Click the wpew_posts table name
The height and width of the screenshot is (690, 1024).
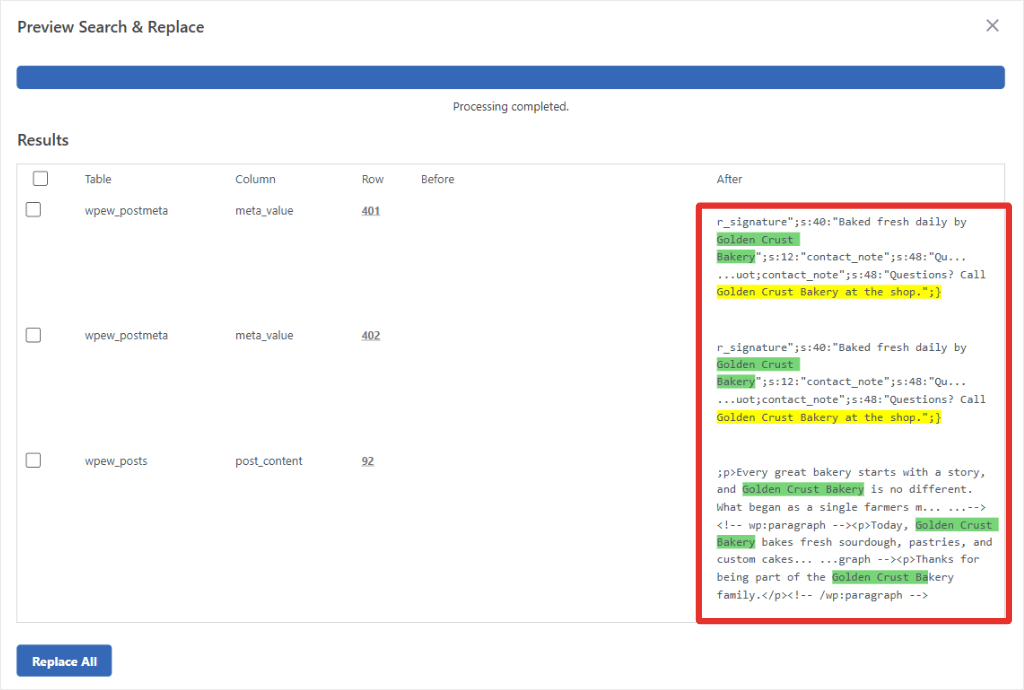point(116,461)
